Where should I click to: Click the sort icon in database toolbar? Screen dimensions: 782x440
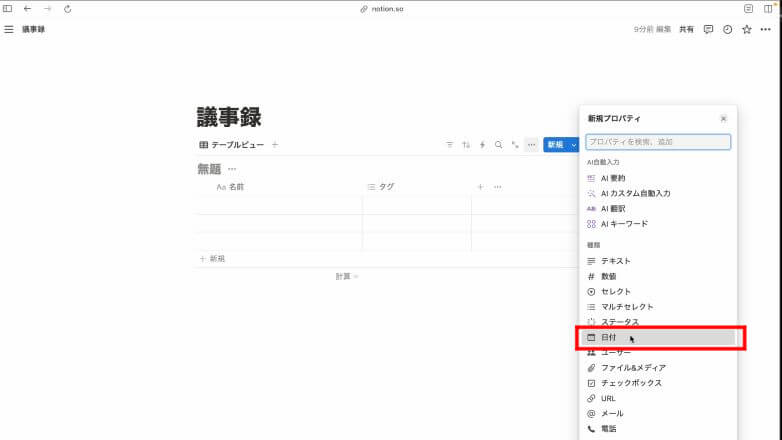[466, 145]
